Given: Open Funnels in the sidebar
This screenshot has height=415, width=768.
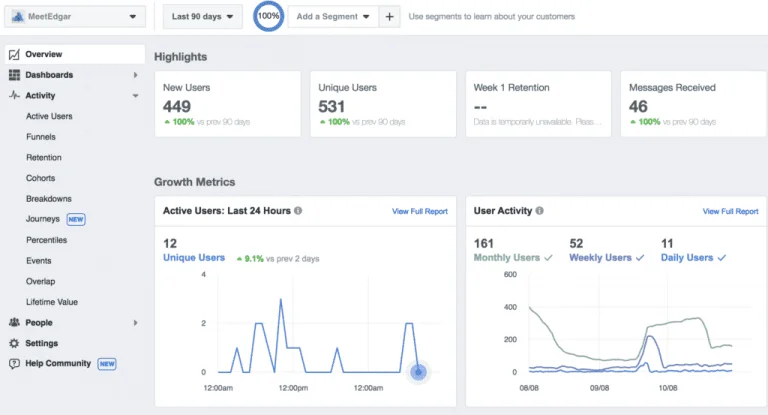Looking at the screenshot, I should point(41,137).
